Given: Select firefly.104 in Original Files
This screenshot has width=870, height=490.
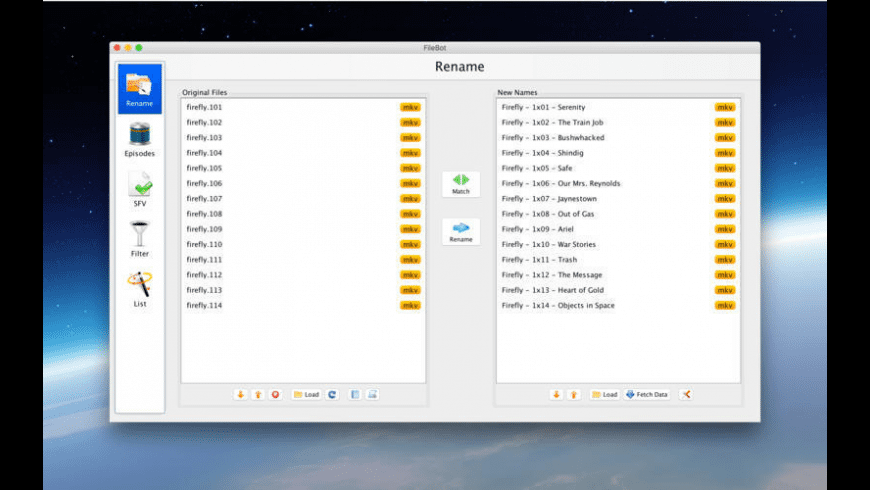Looking at the screenshot, I should [x=303, y=153].
